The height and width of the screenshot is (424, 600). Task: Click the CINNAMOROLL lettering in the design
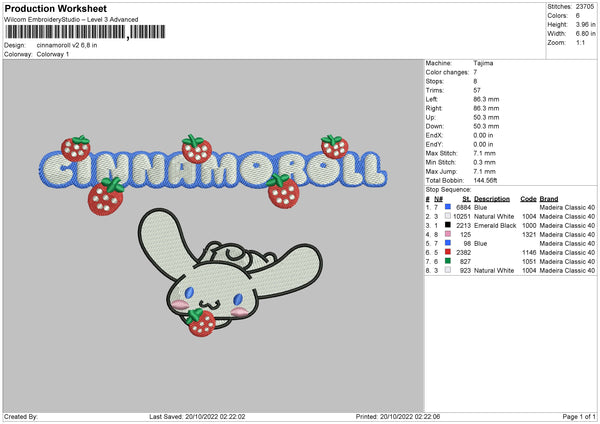pyautogui.click(x=210, y=170)
